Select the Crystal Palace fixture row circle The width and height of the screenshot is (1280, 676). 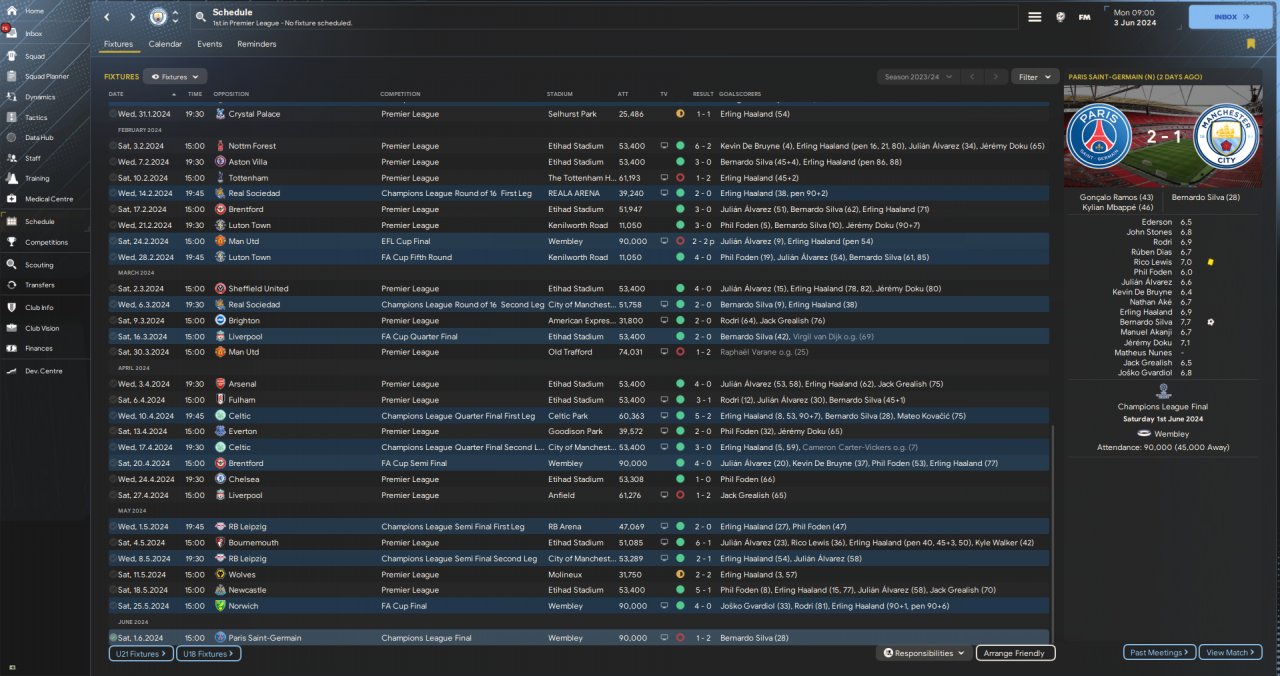(x=113, y=114)
